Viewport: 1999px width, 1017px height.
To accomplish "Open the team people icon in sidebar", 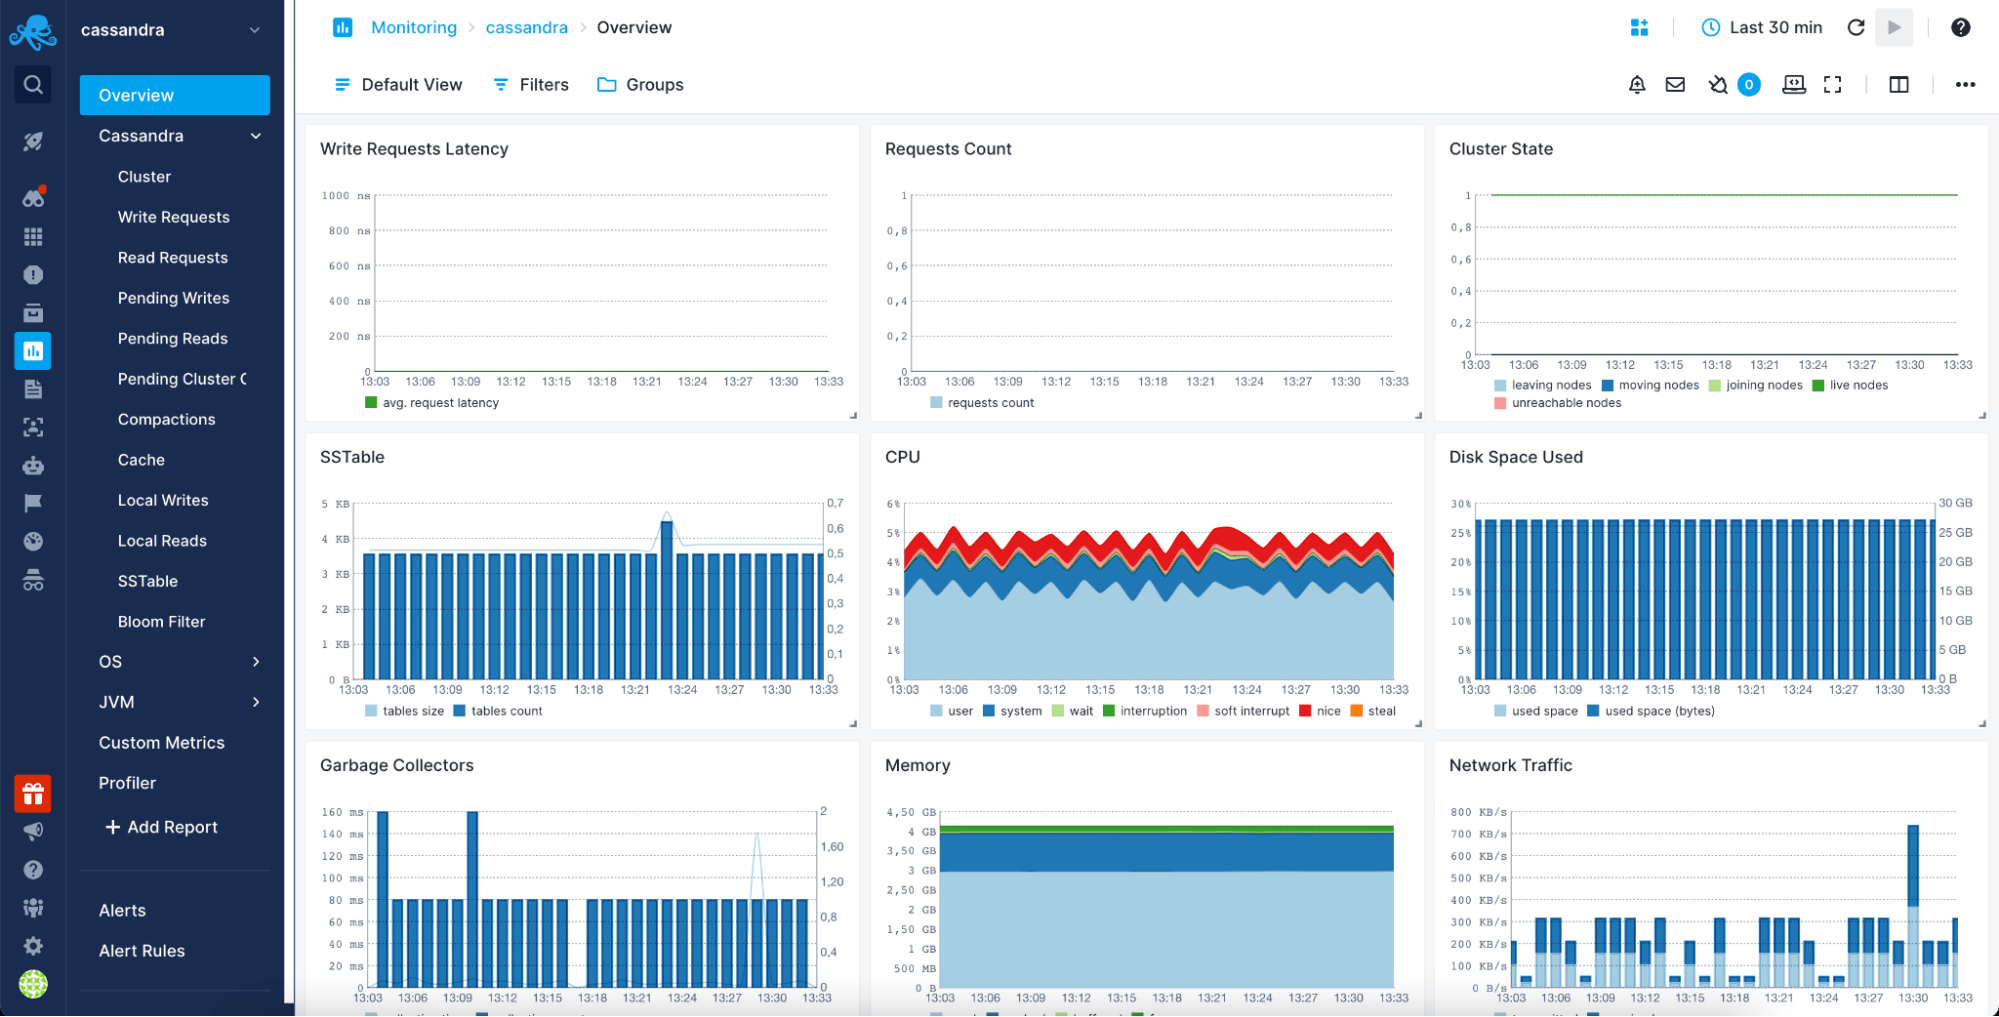I will (33, 908).
